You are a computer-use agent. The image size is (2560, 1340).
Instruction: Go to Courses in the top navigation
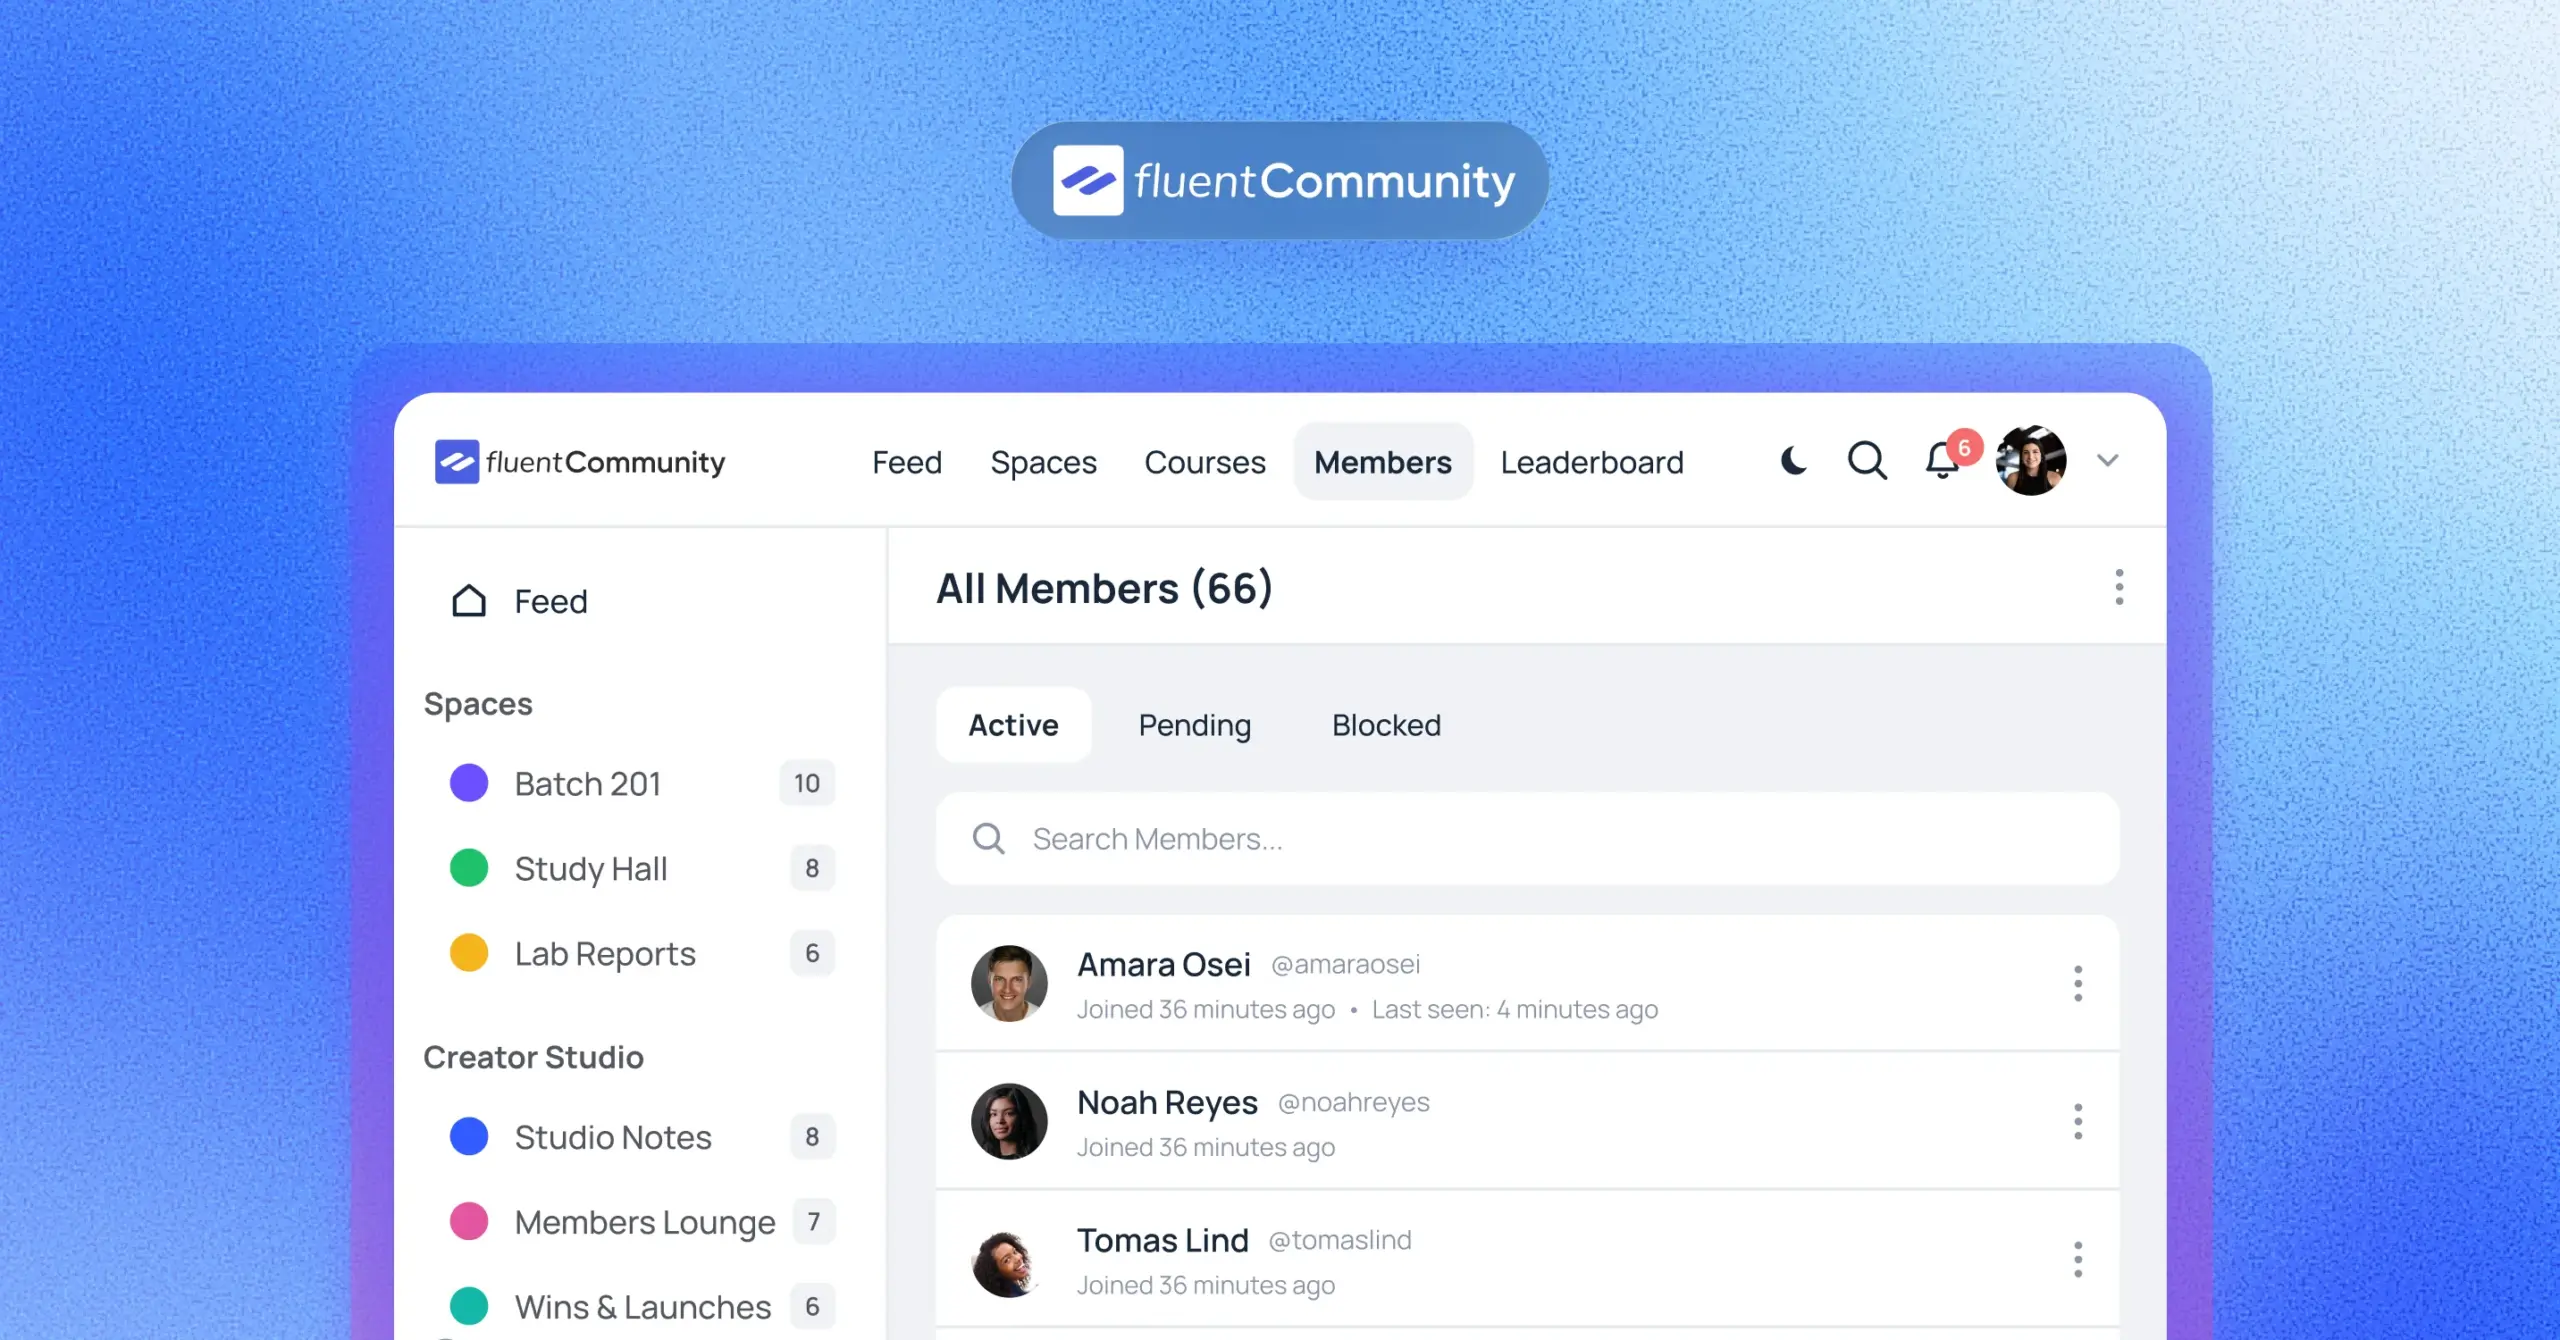pyautogui.click(x=1205, y=462)
